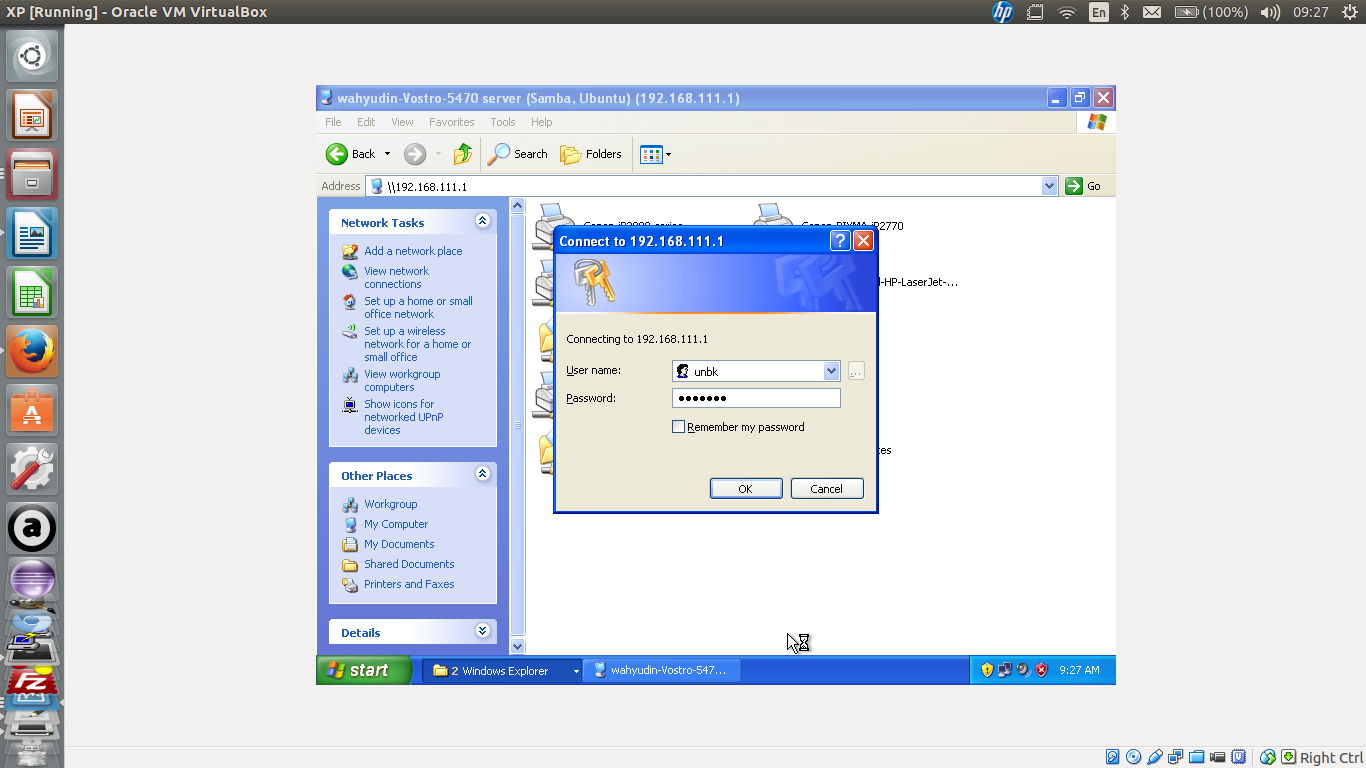Open the sound volume indicator
1366x768 pixels.
point(1270,12)
